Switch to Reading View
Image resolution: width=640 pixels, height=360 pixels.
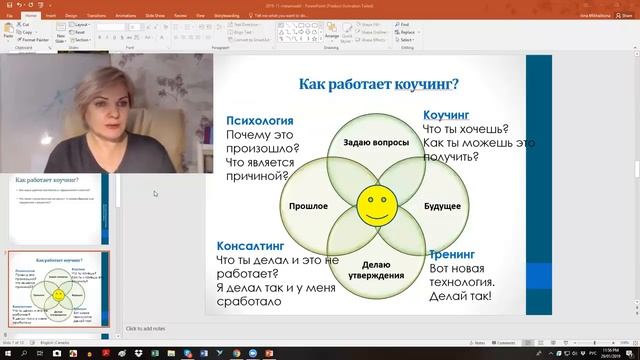[553, 343]
